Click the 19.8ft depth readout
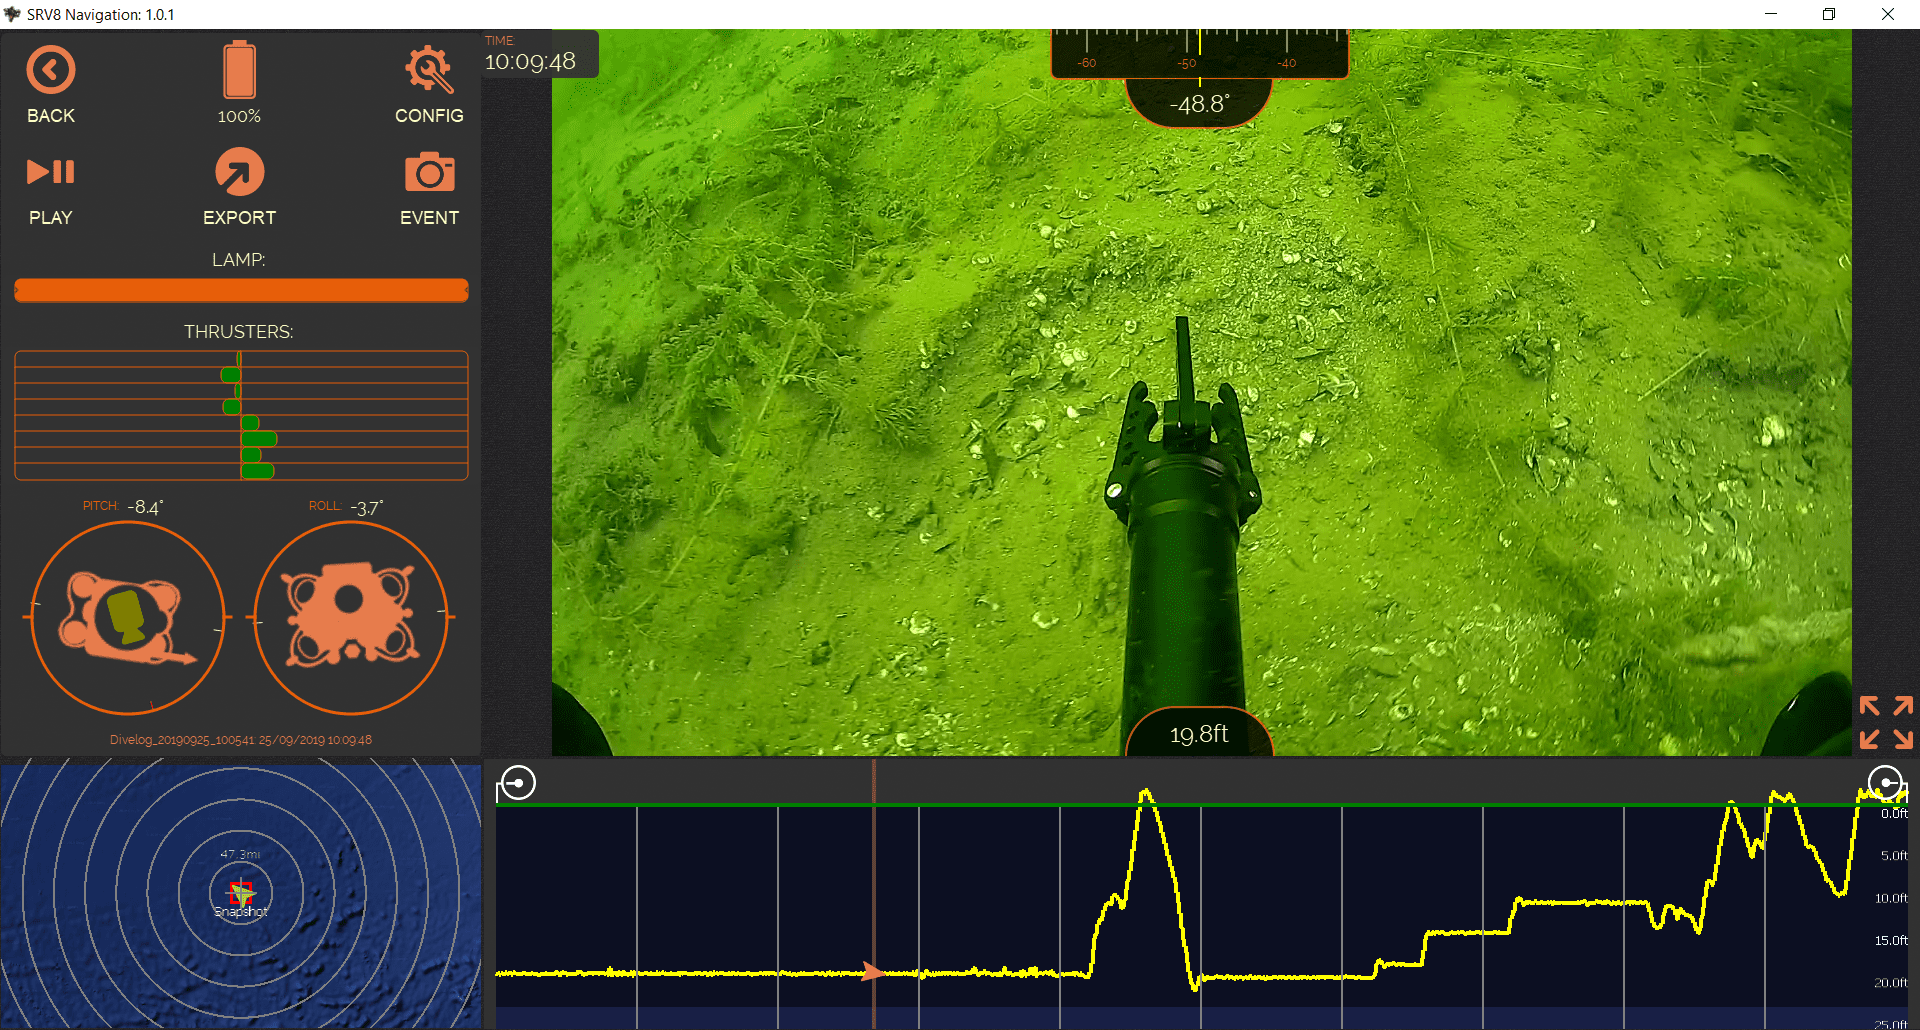Image resolution: width=1920 pixels, height=1030 pixels. tap(1199, 734)
